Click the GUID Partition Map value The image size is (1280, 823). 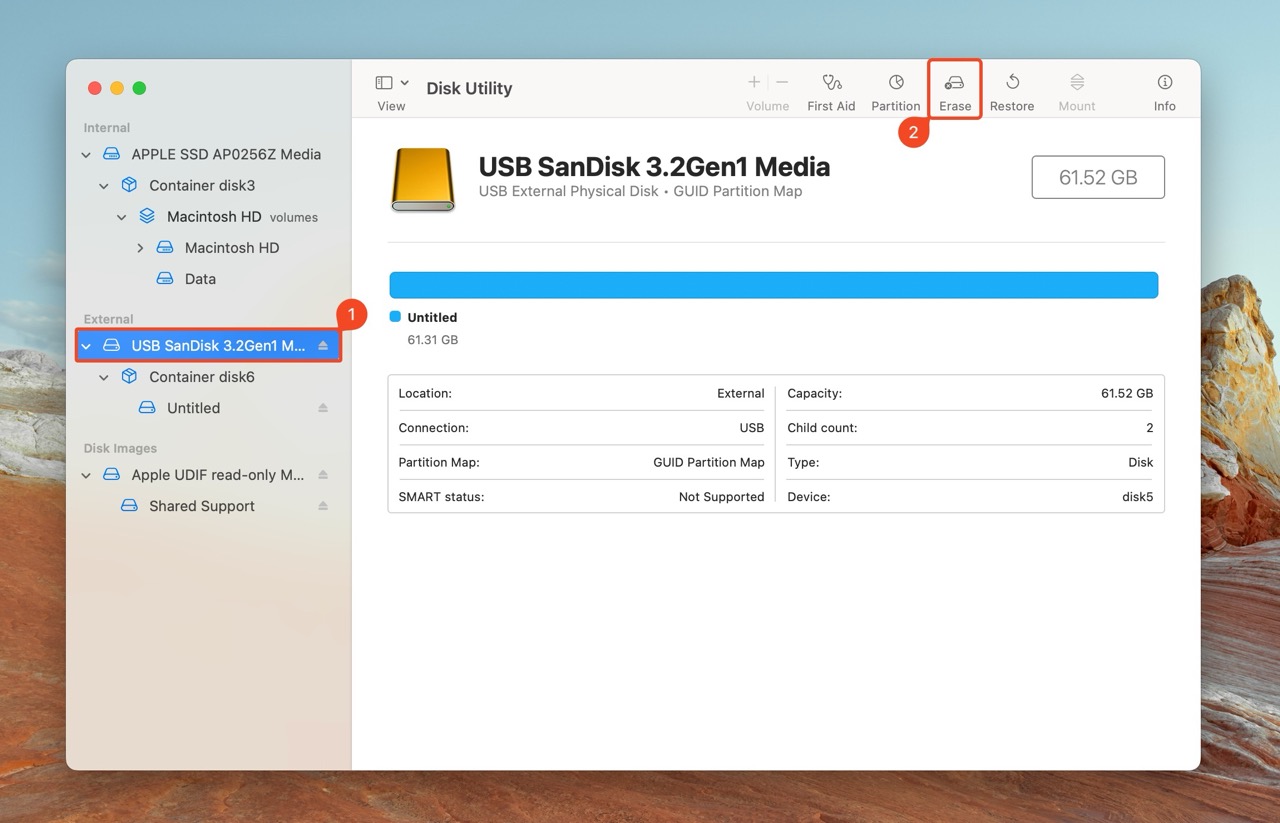click(708, 462)
